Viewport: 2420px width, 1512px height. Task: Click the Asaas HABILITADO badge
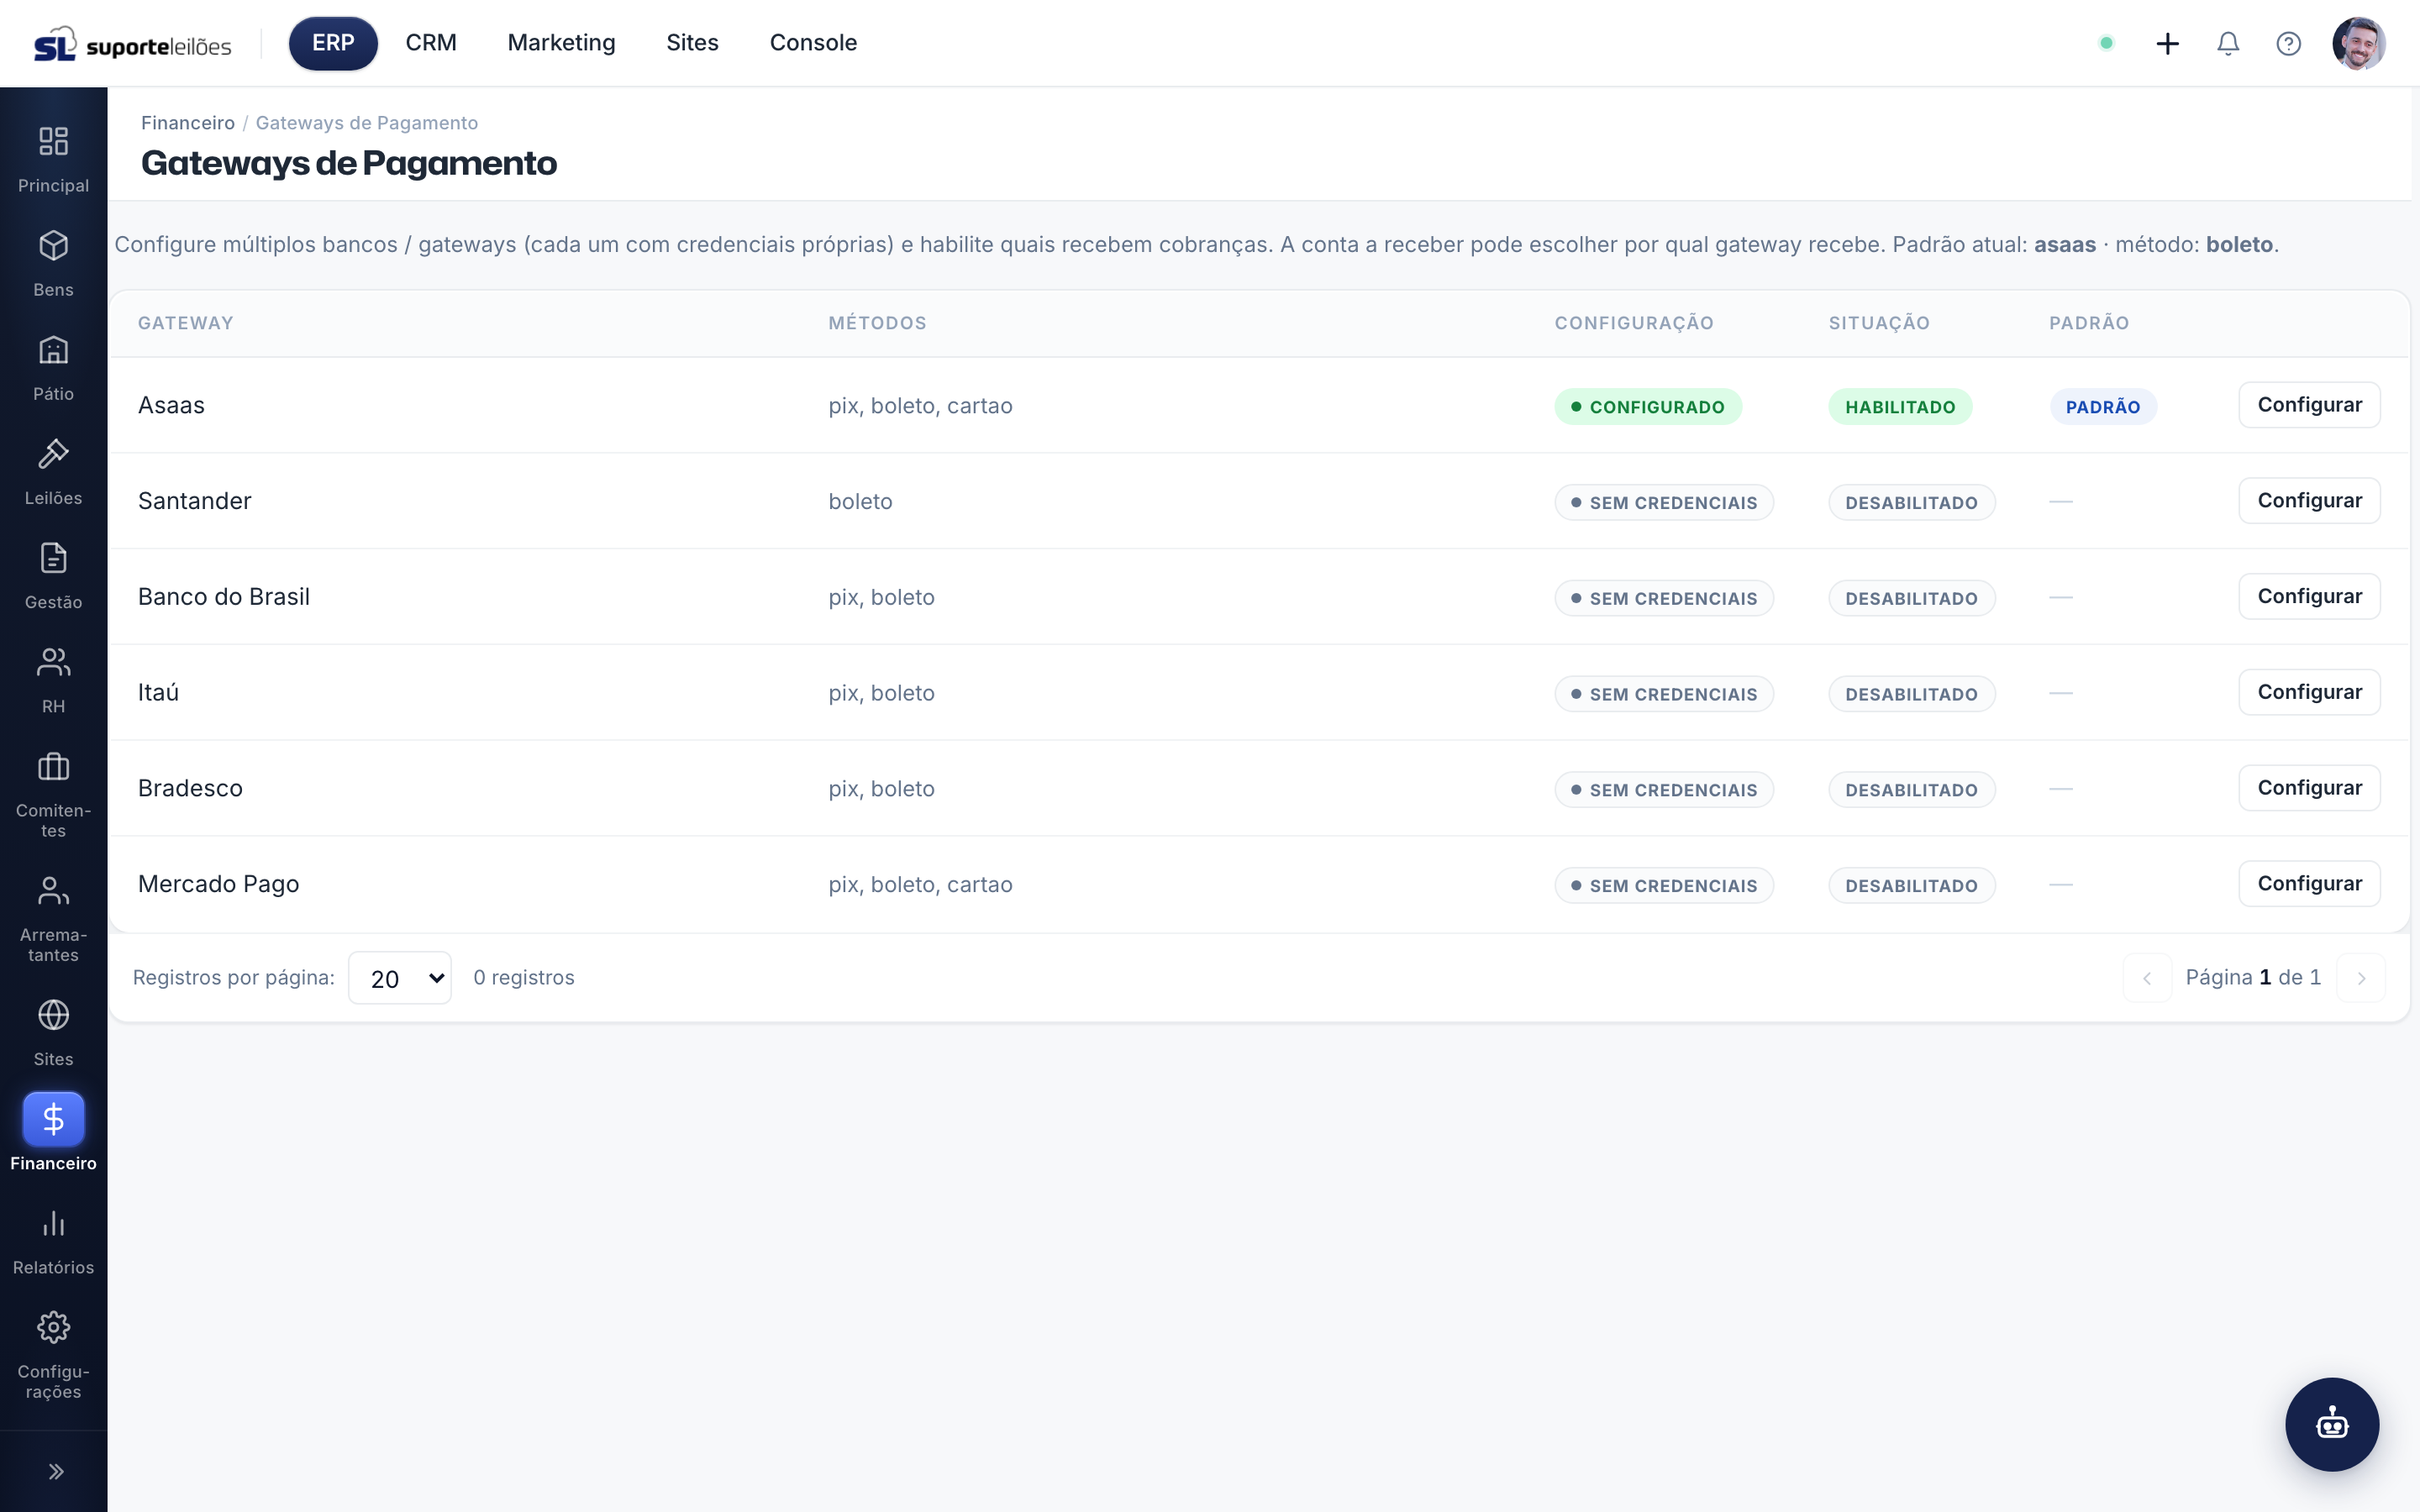(1900, 407)
